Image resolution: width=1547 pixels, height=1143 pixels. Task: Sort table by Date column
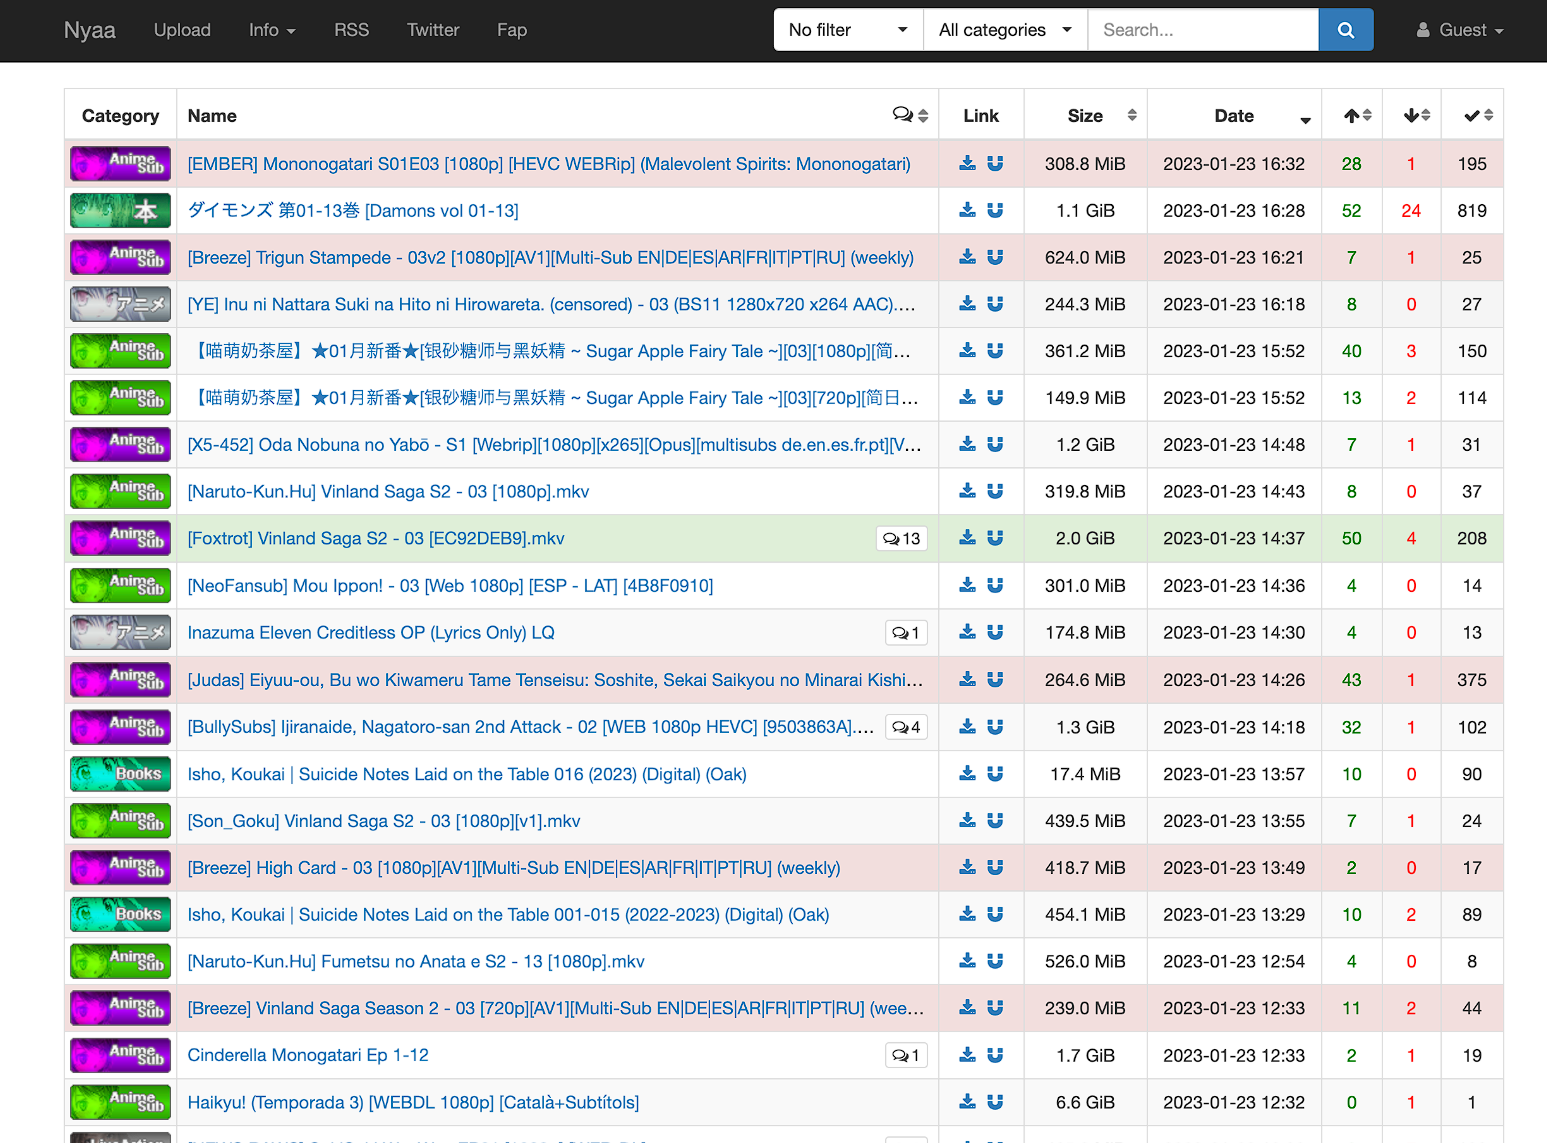[x=1234, y=115]
